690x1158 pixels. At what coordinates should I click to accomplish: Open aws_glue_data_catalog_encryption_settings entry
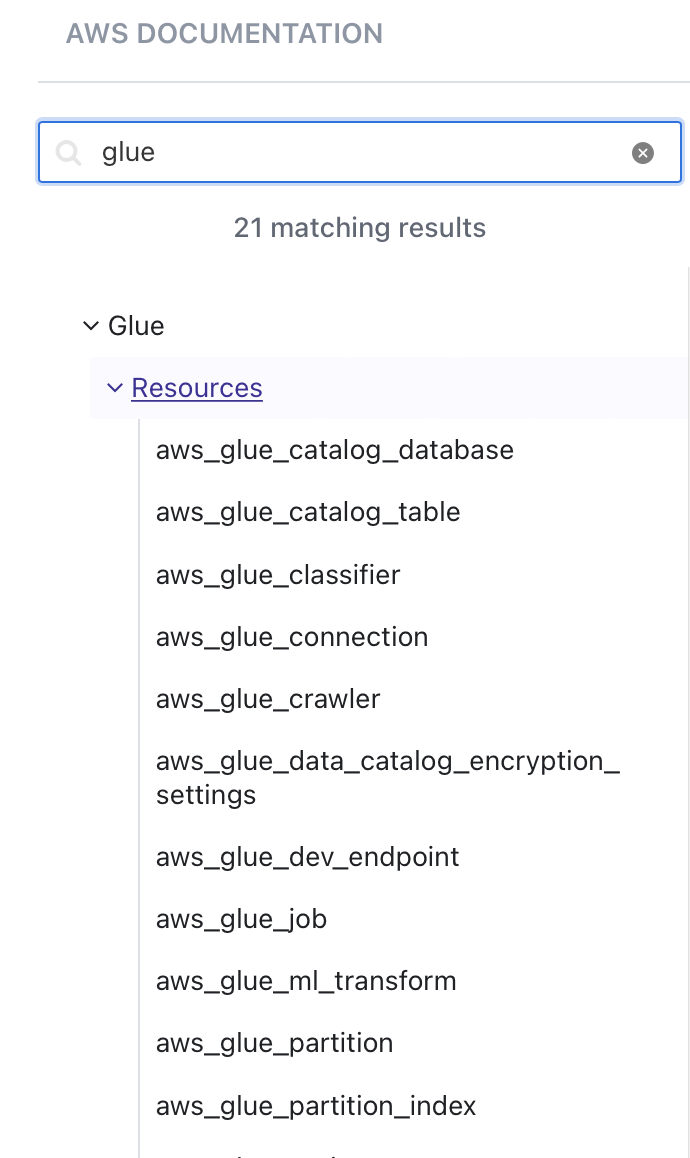point(388,778)
